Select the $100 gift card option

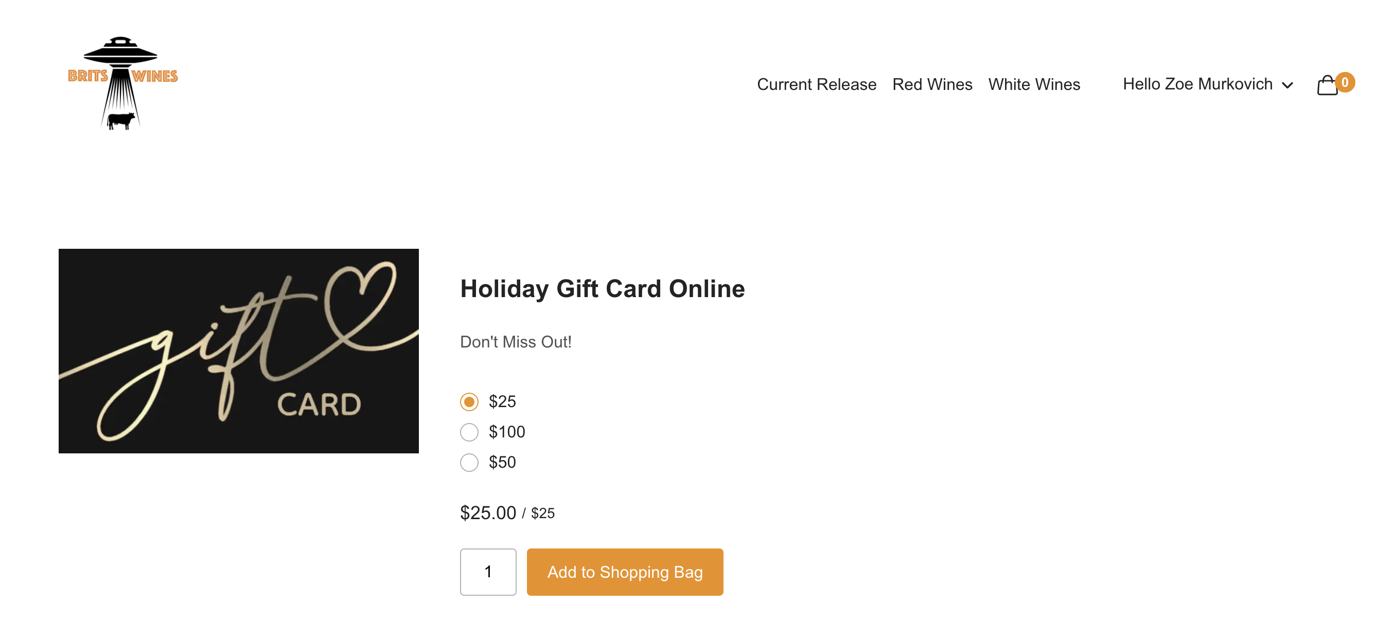click(x=469, y=432)
